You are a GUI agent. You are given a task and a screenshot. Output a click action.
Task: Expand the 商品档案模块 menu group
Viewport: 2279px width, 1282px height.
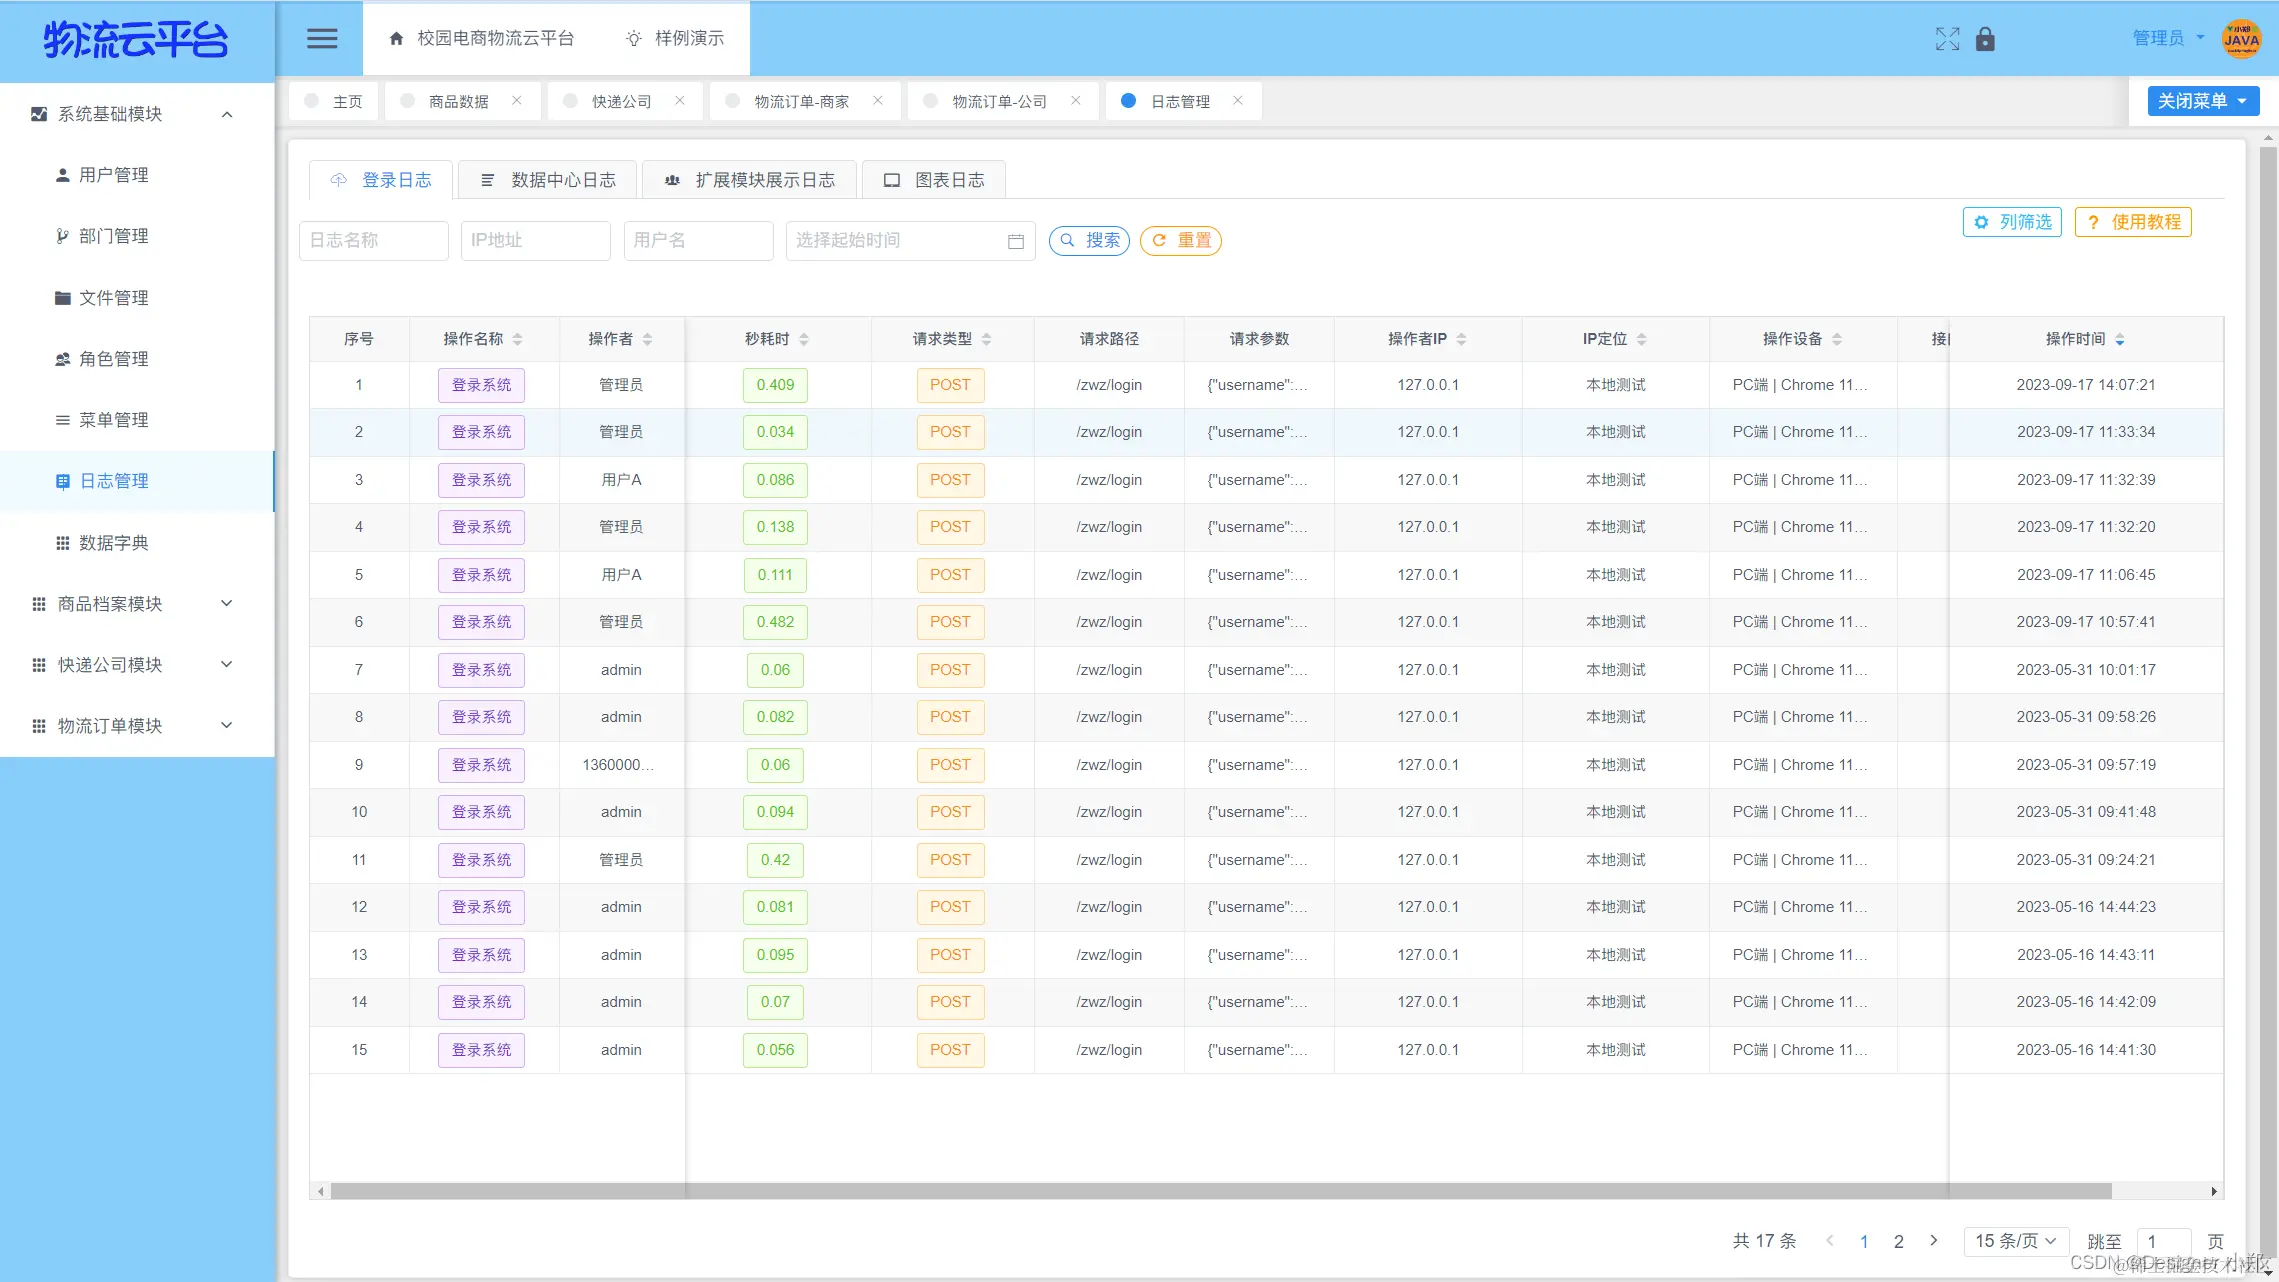coord(227,604)
